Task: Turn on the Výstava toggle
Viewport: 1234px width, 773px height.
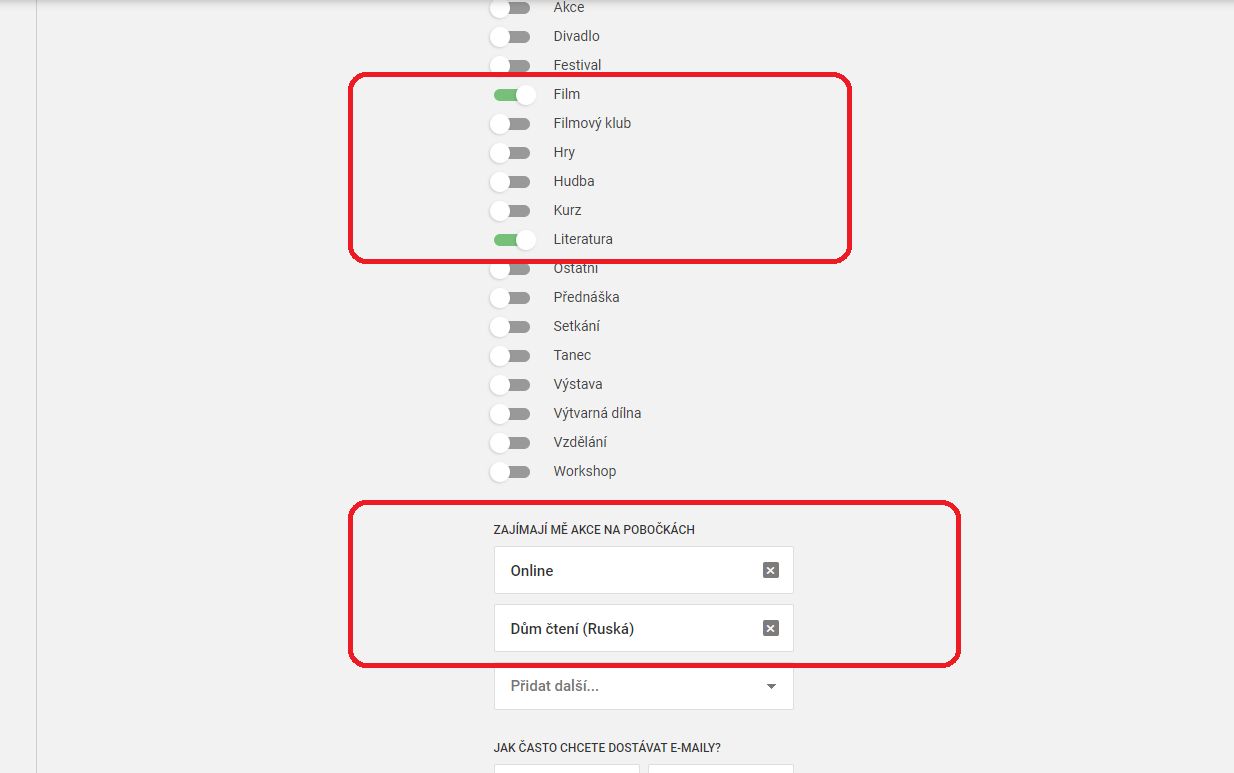Action: tap(511, 385)
